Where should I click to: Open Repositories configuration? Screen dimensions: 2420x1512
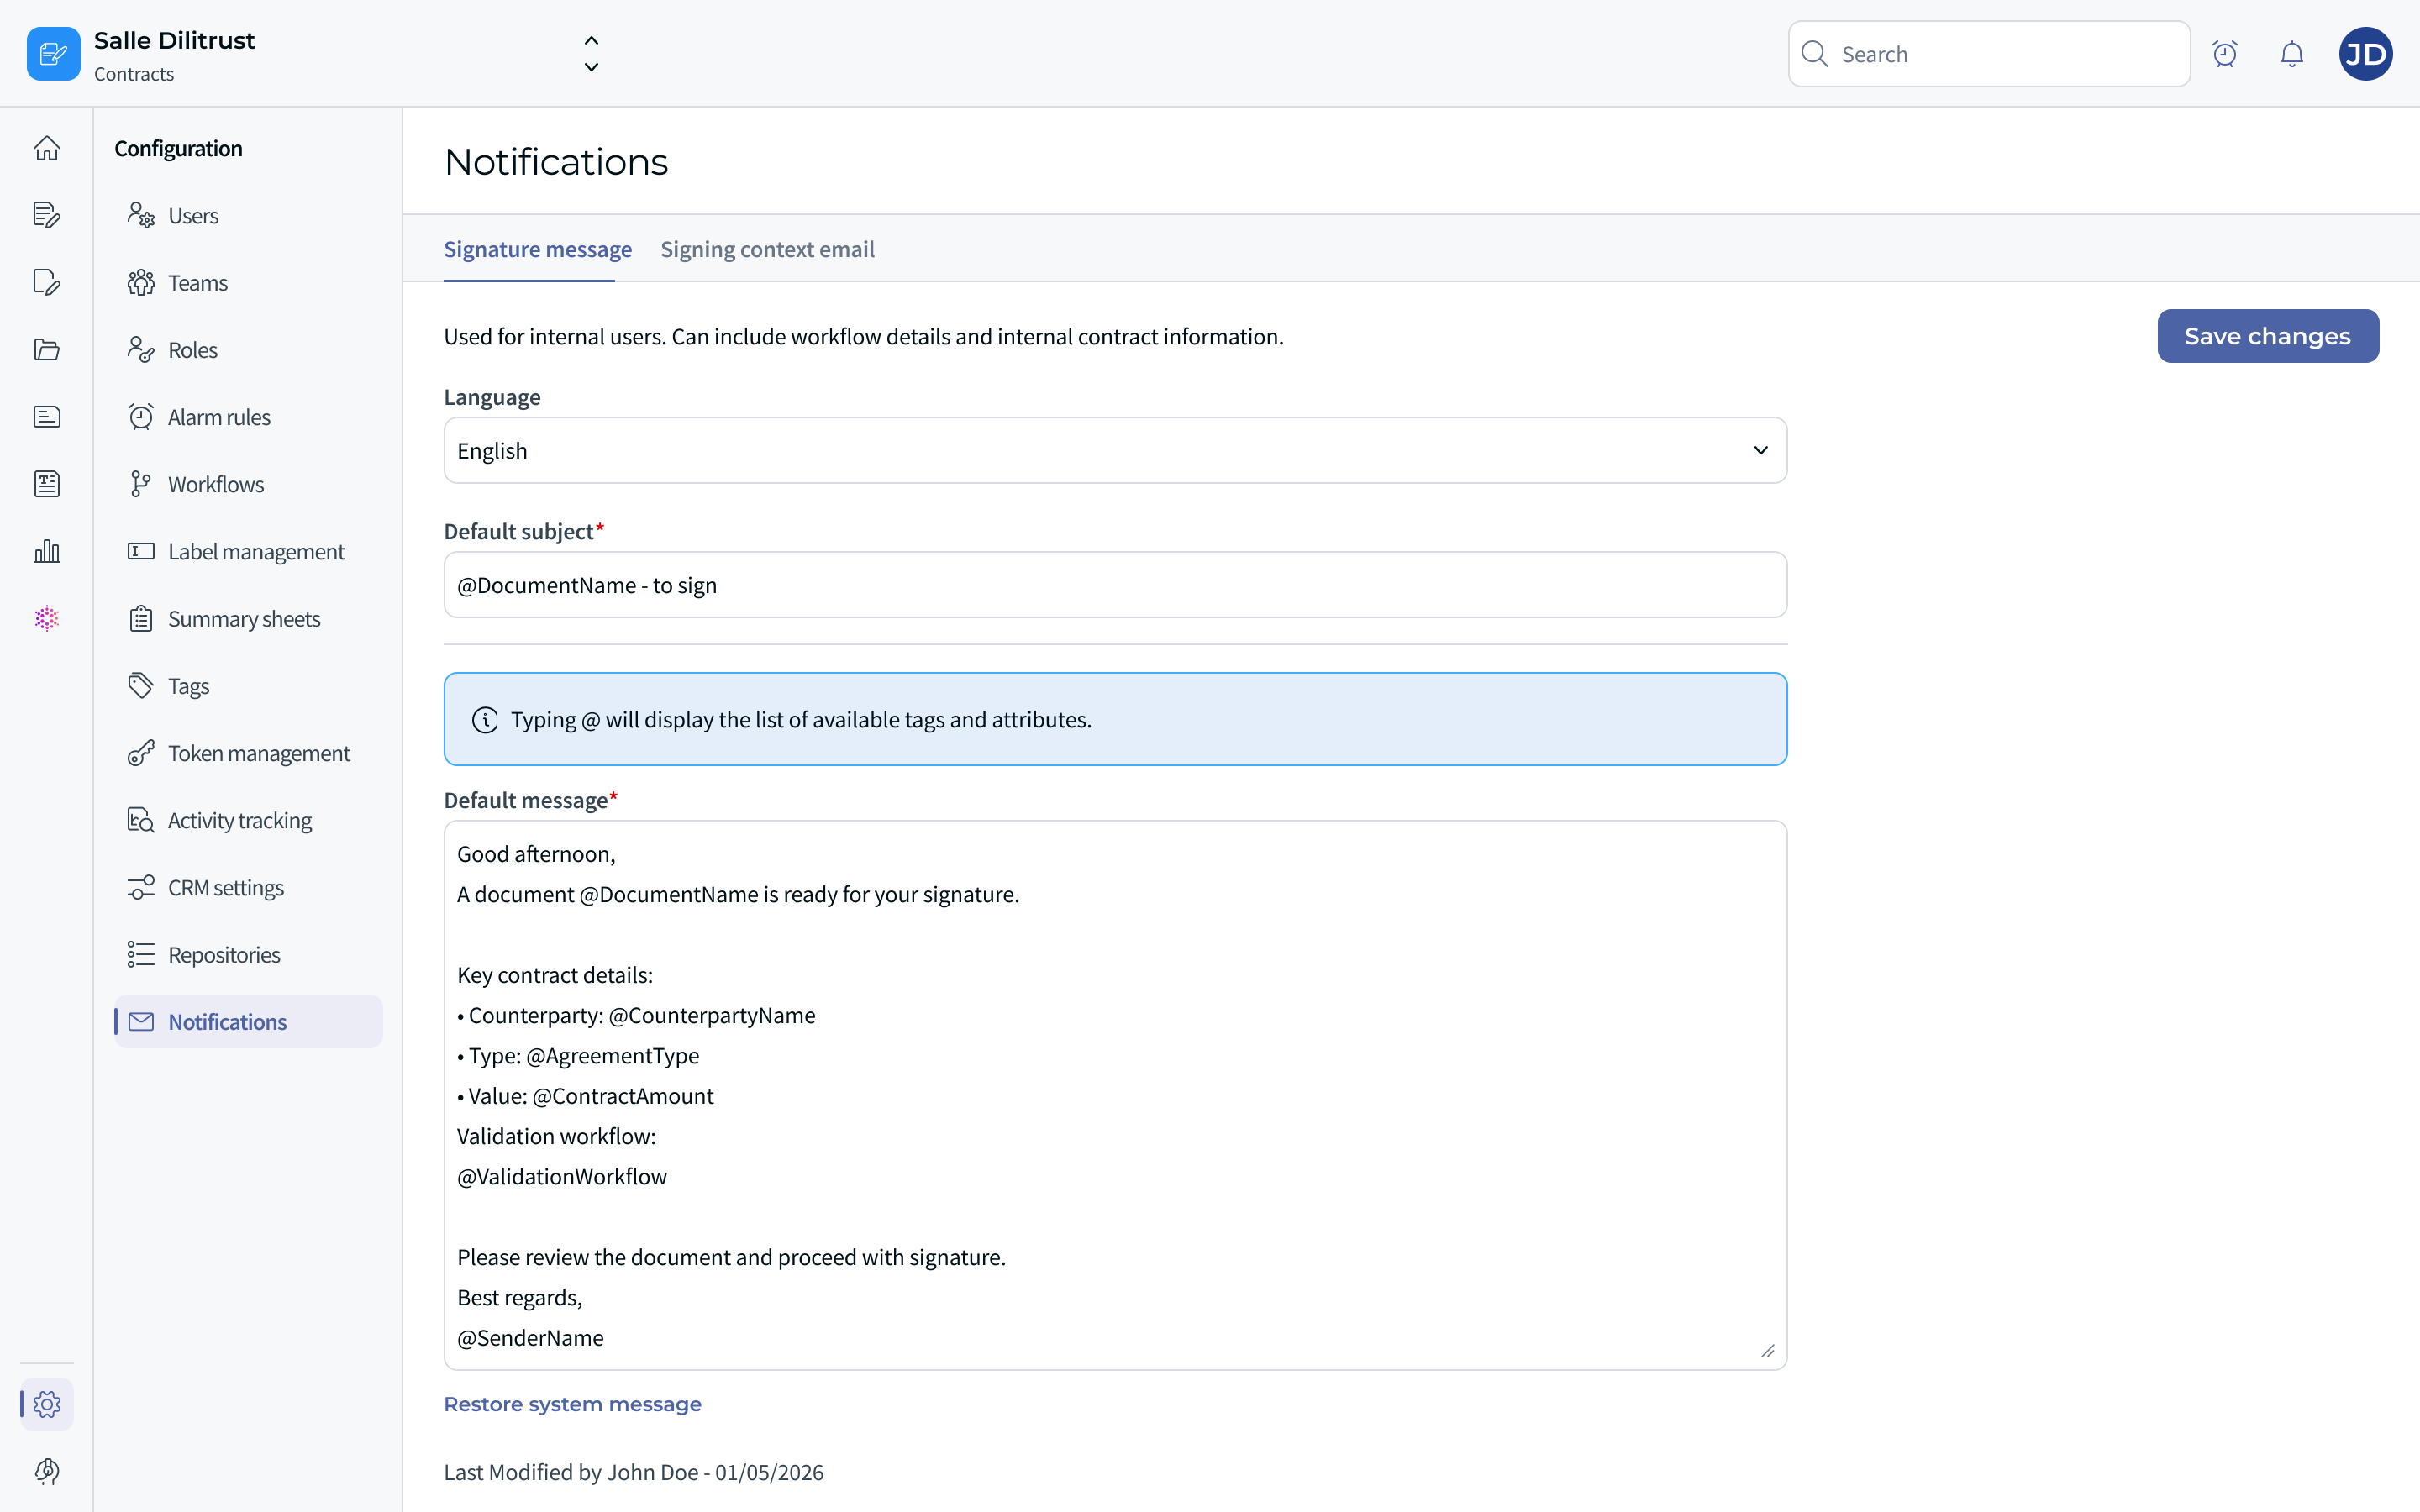(x=248, y=954)
